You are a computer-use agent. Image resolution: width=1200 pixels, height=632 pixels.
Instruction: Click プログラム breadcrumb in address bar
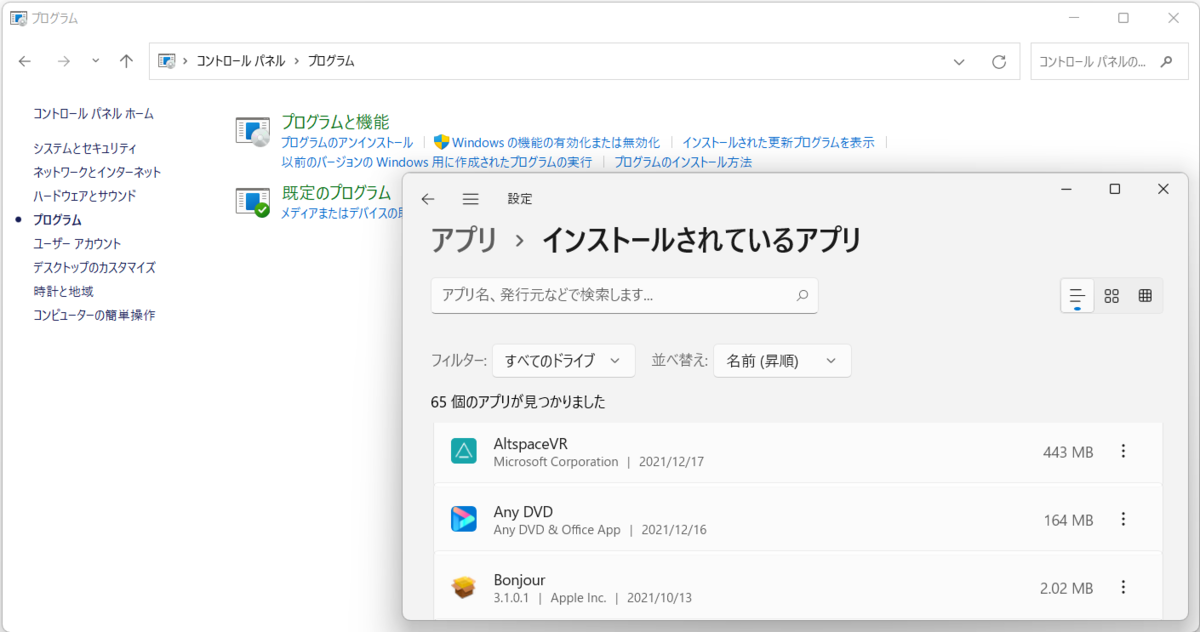point(331,61)
